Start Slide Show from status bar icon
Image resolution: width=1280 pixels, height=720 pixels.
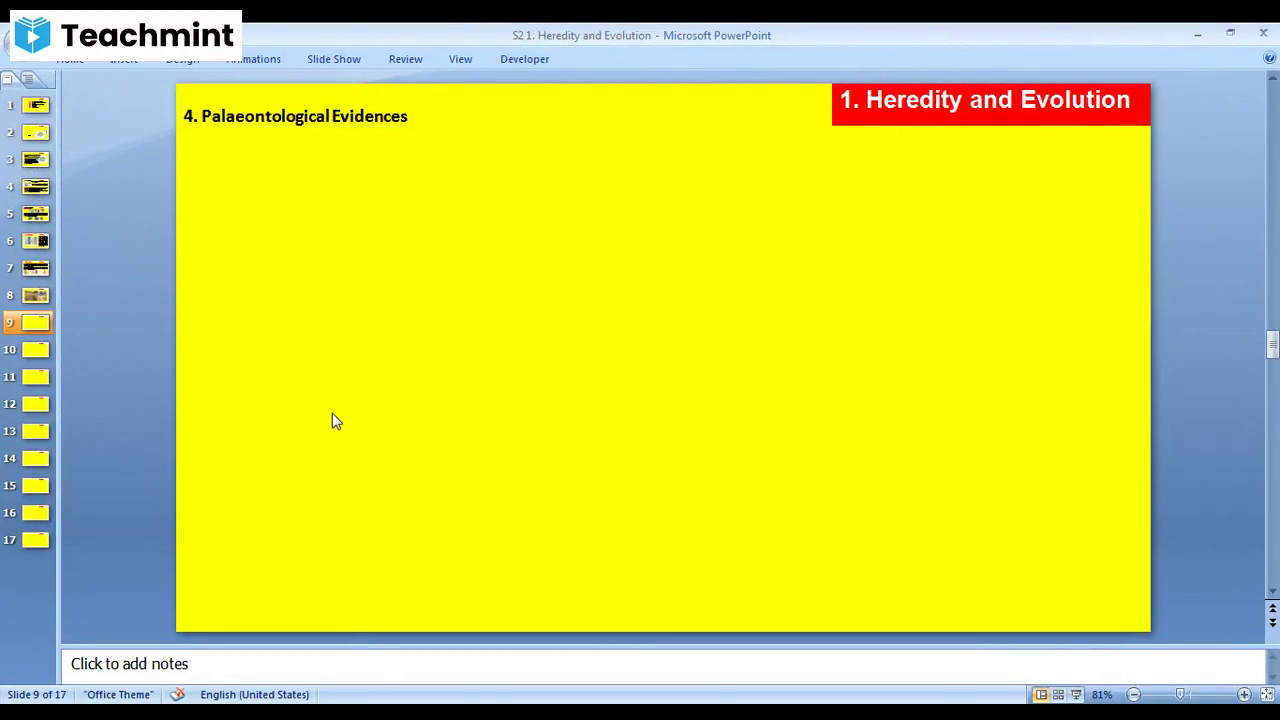point(1076,694)
